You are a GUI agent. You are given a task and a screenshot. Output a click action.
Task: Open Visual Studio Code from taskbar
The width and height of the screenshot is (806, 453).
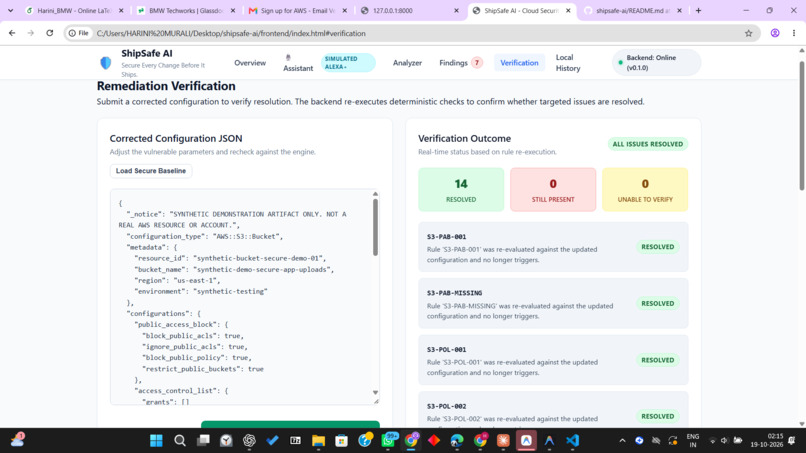pos(572,441)
